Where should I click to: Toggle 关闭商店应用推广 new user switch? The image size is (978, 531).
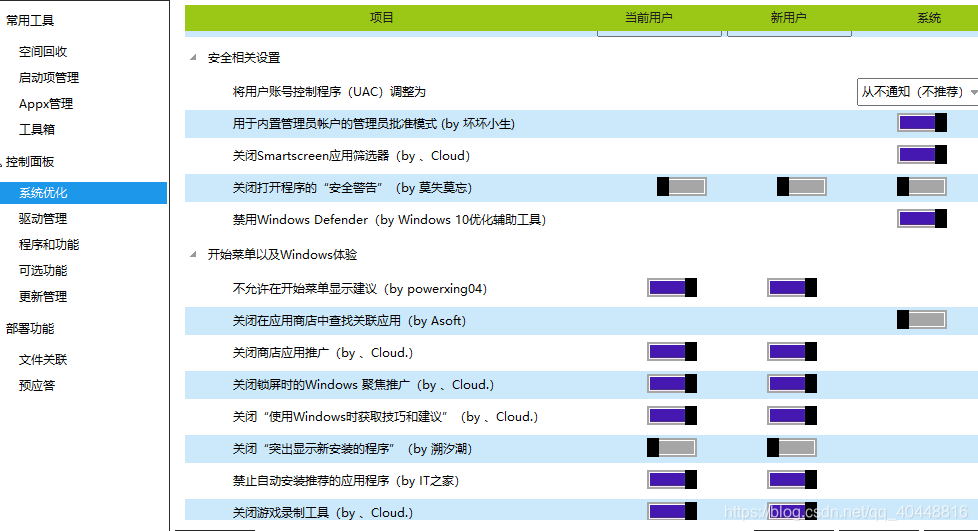click(792, 352)
